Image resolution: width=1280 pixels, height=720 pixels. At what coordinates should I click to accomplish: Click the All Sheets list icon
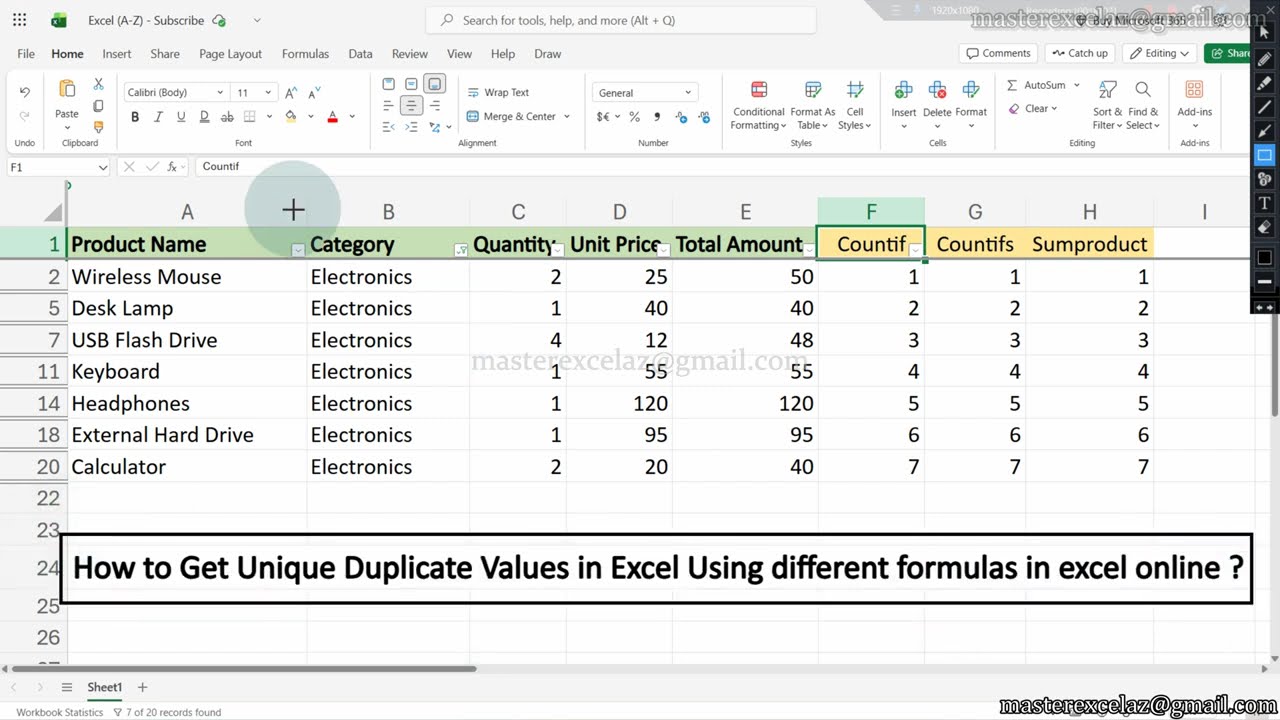(67, 687)
